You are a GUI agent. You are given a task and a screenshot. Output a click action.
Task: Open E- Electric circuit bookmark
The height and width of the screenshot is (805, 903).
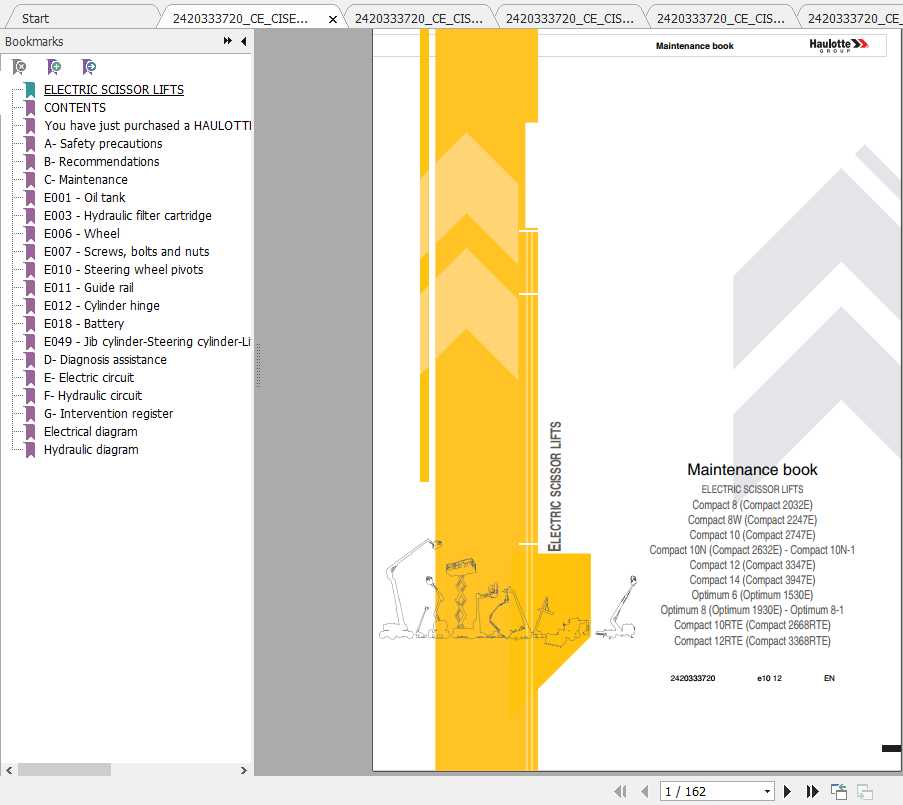coord(89,377)
